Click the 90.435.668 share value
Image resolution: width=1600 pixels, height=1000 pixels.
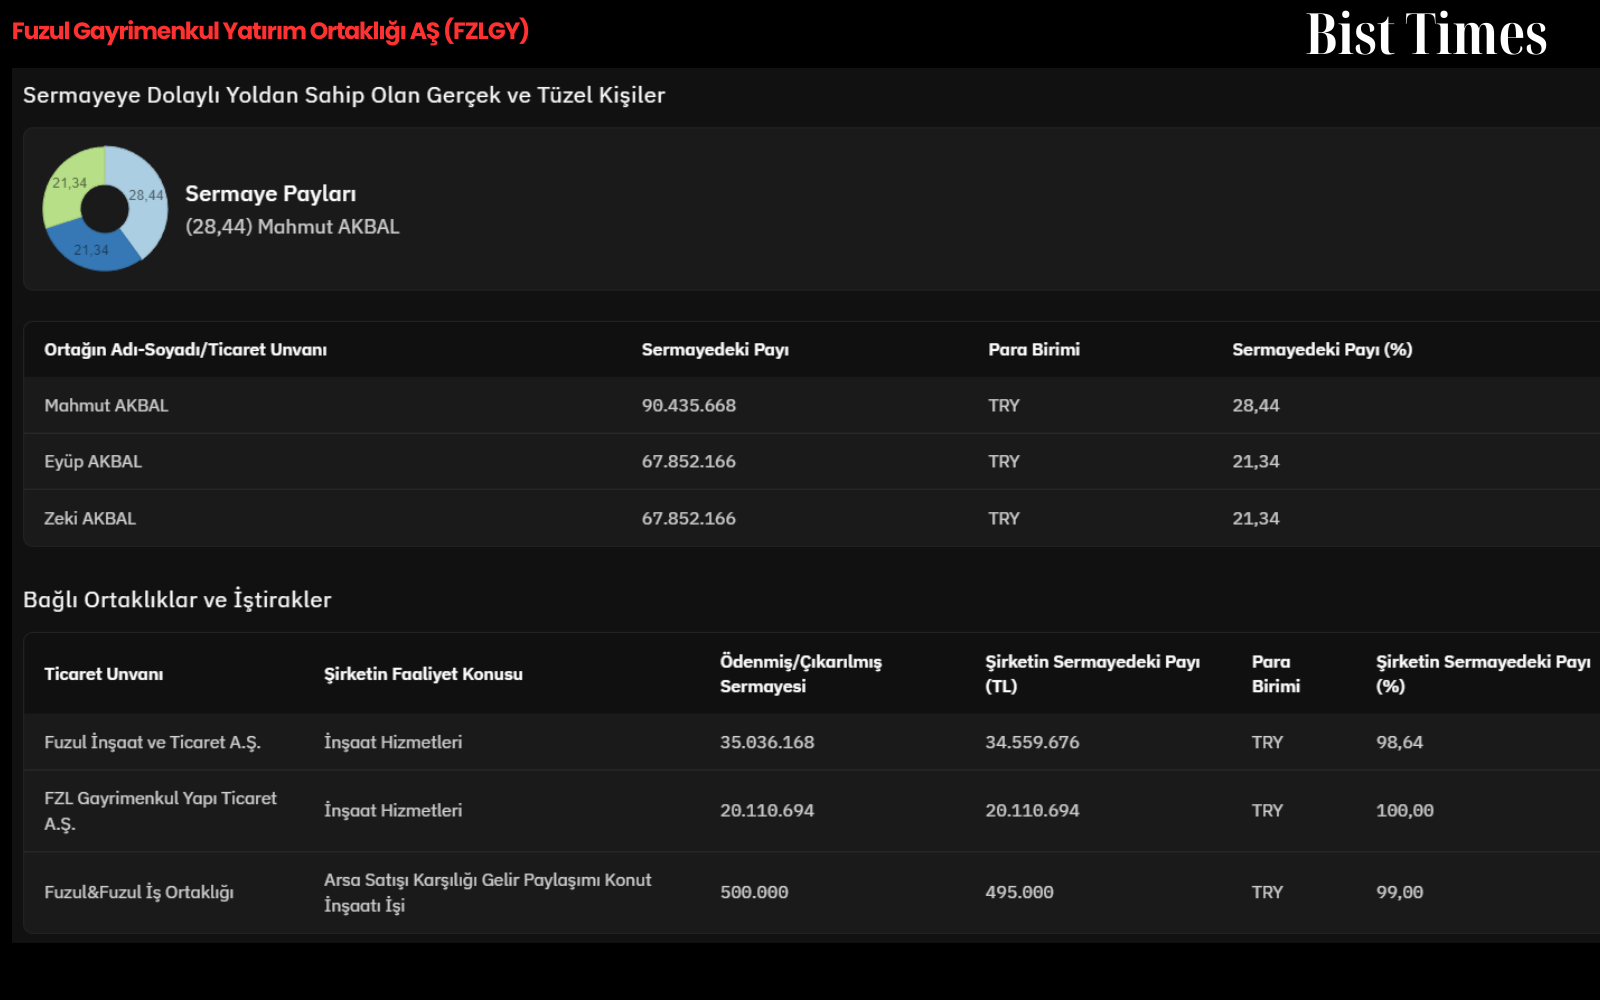tap(689, 406)
